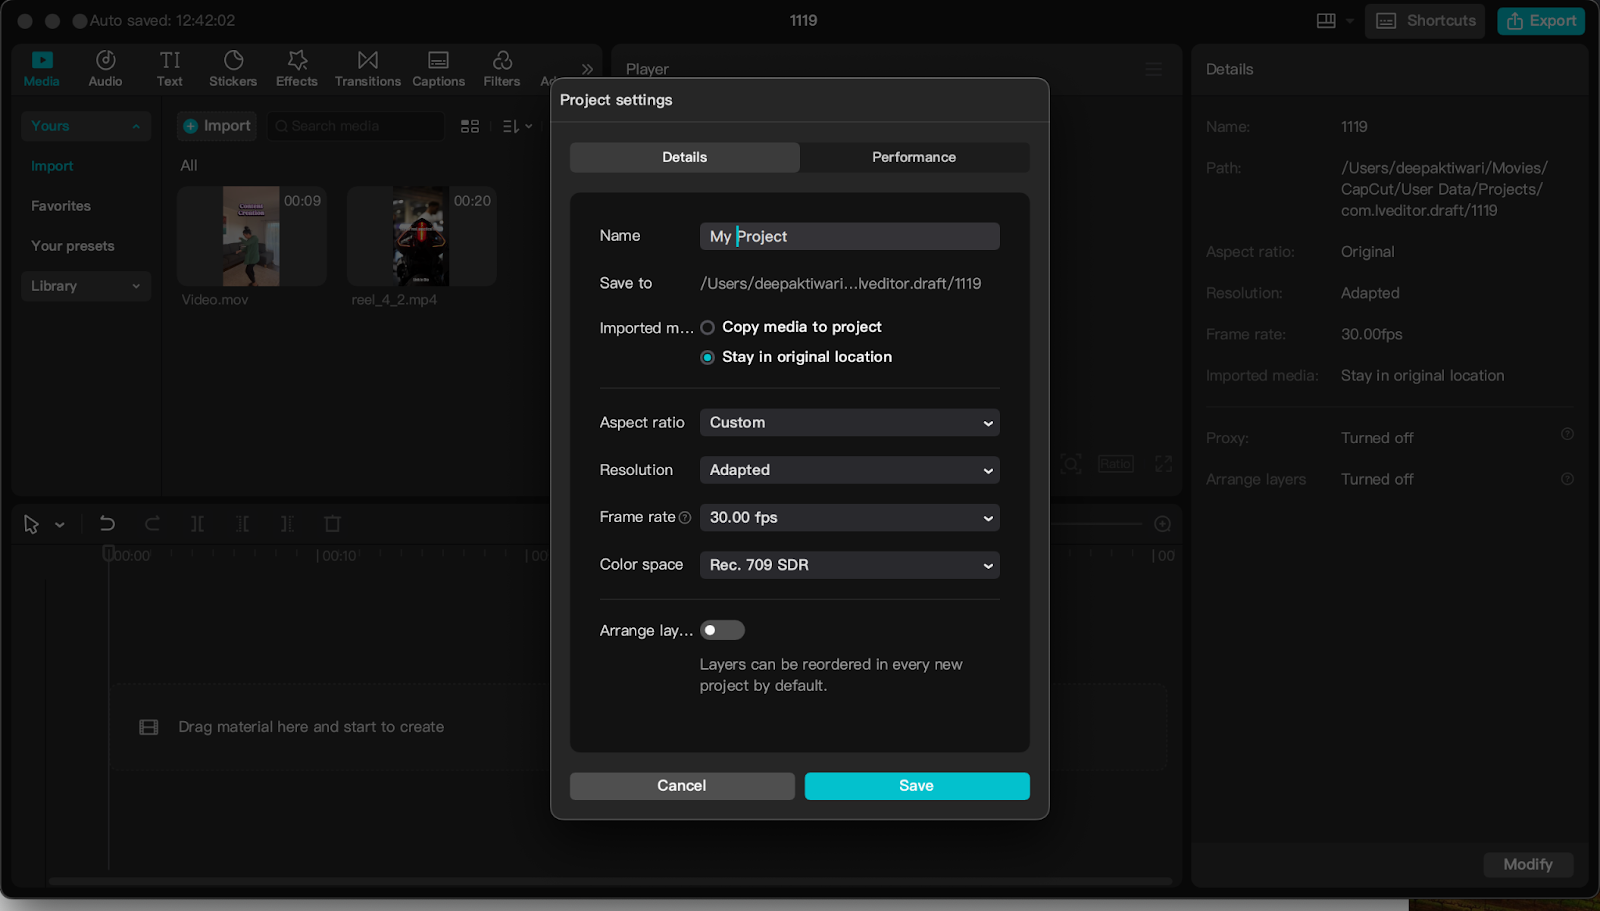Open Transitions icon in toolbar
This screenshot has width=1600, height=911.
coord(367,62)
